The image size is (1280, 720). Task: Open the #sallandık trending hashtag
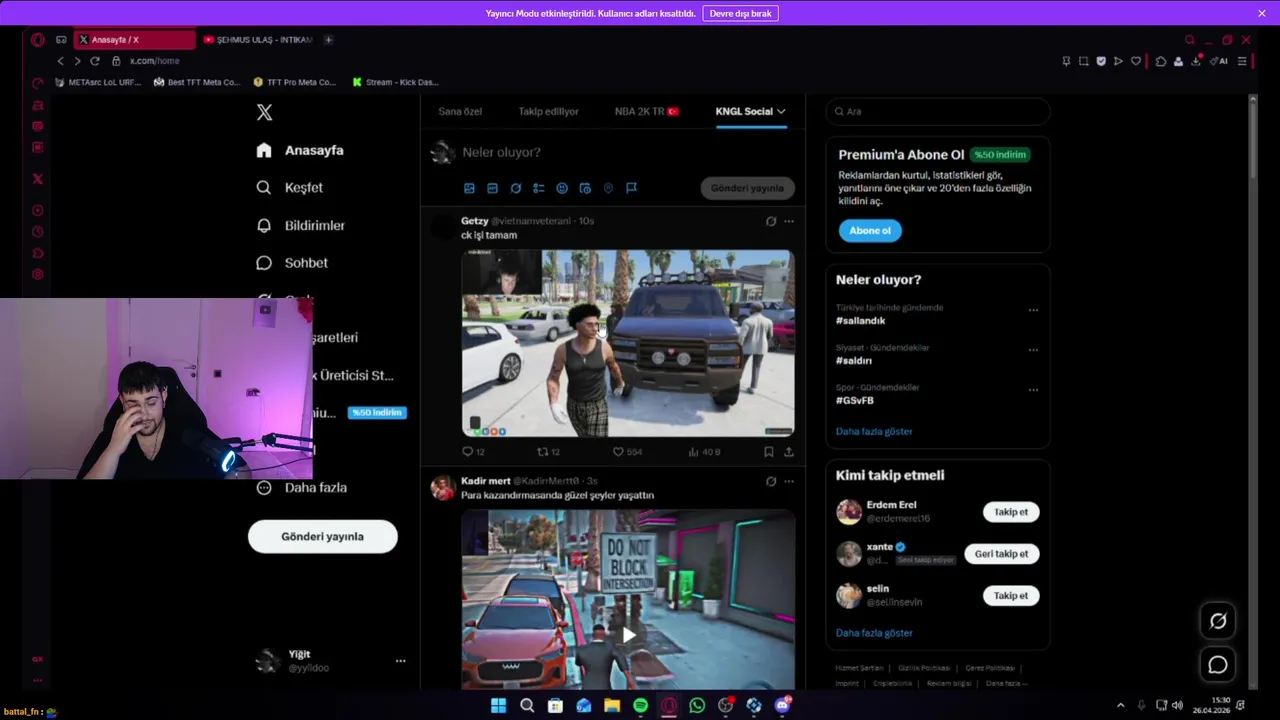pyautogui.click(x=861, y=321)
